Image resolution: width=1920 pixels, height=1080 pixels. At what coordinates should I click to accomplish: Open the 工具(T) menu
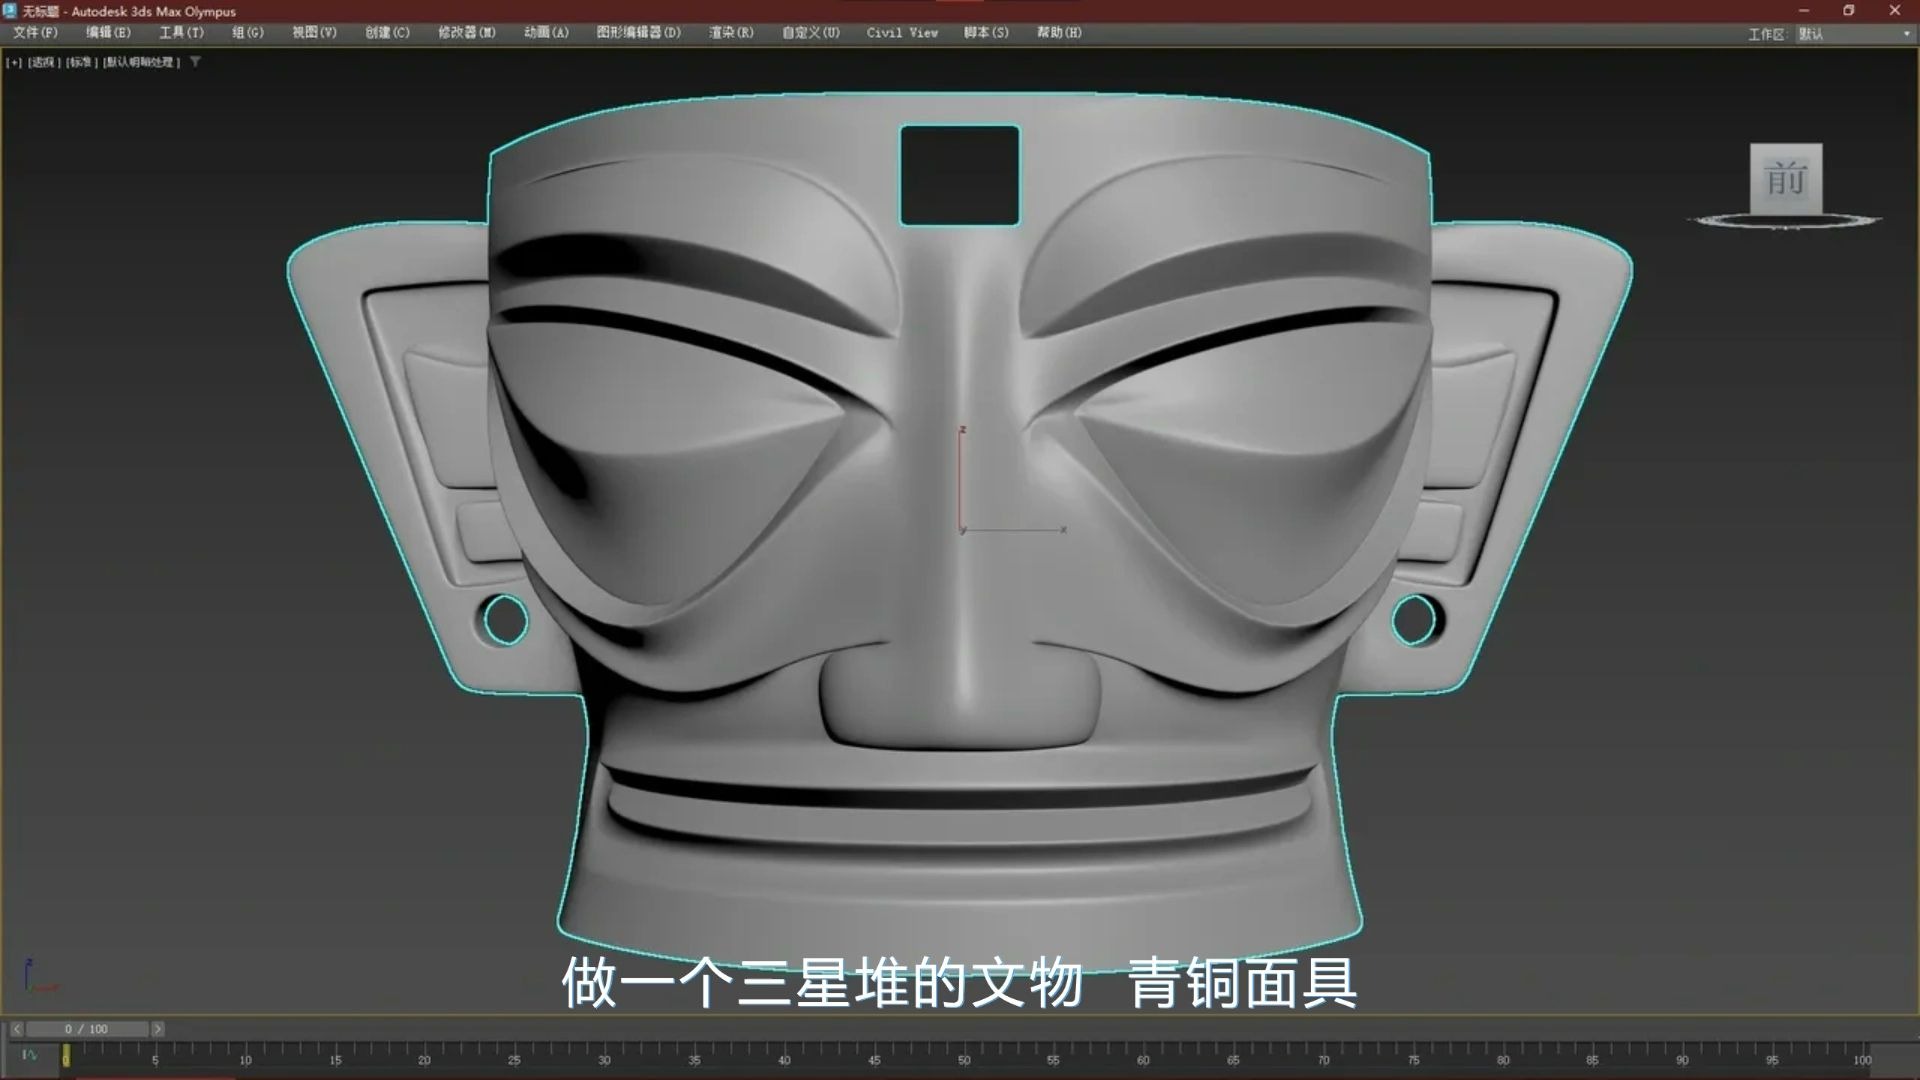click(x=181, y=33)
